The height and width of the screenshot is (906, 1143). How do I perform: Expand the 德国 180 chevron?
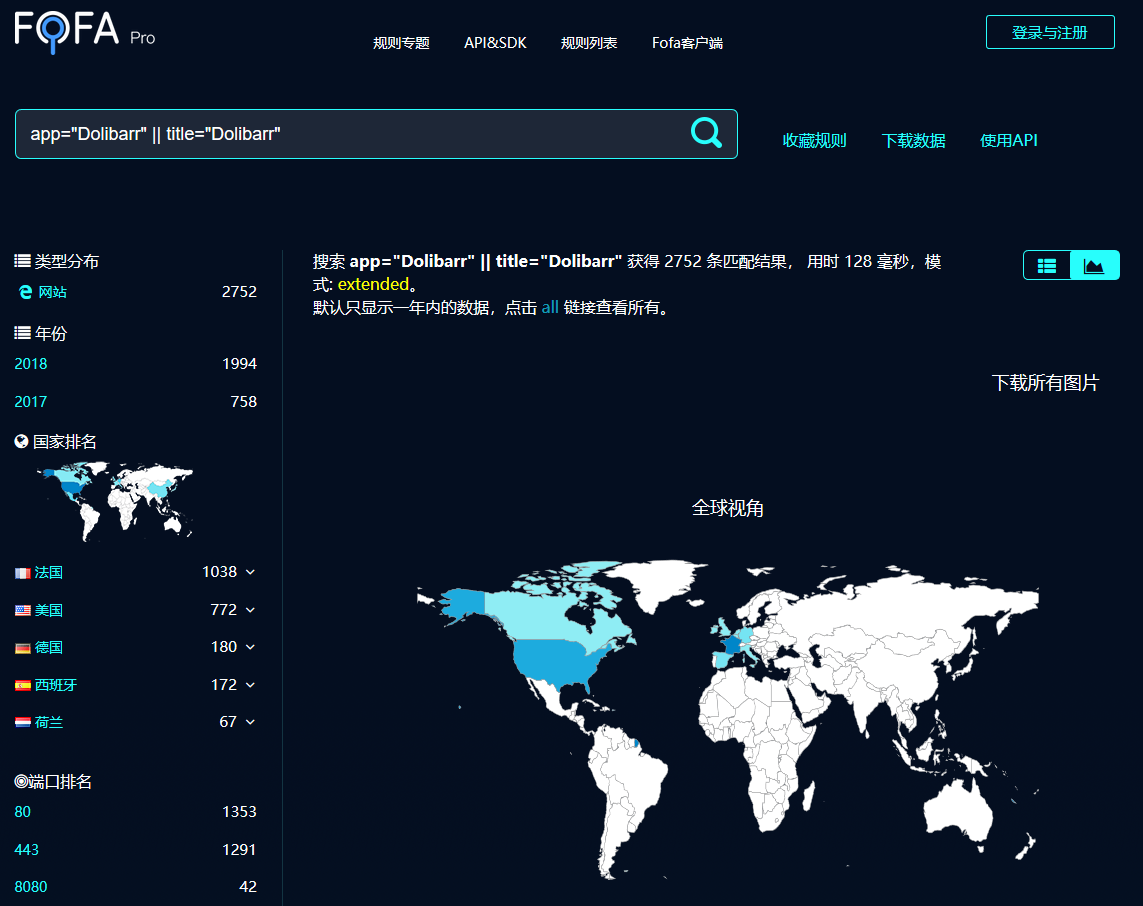(x=250, y=647)
